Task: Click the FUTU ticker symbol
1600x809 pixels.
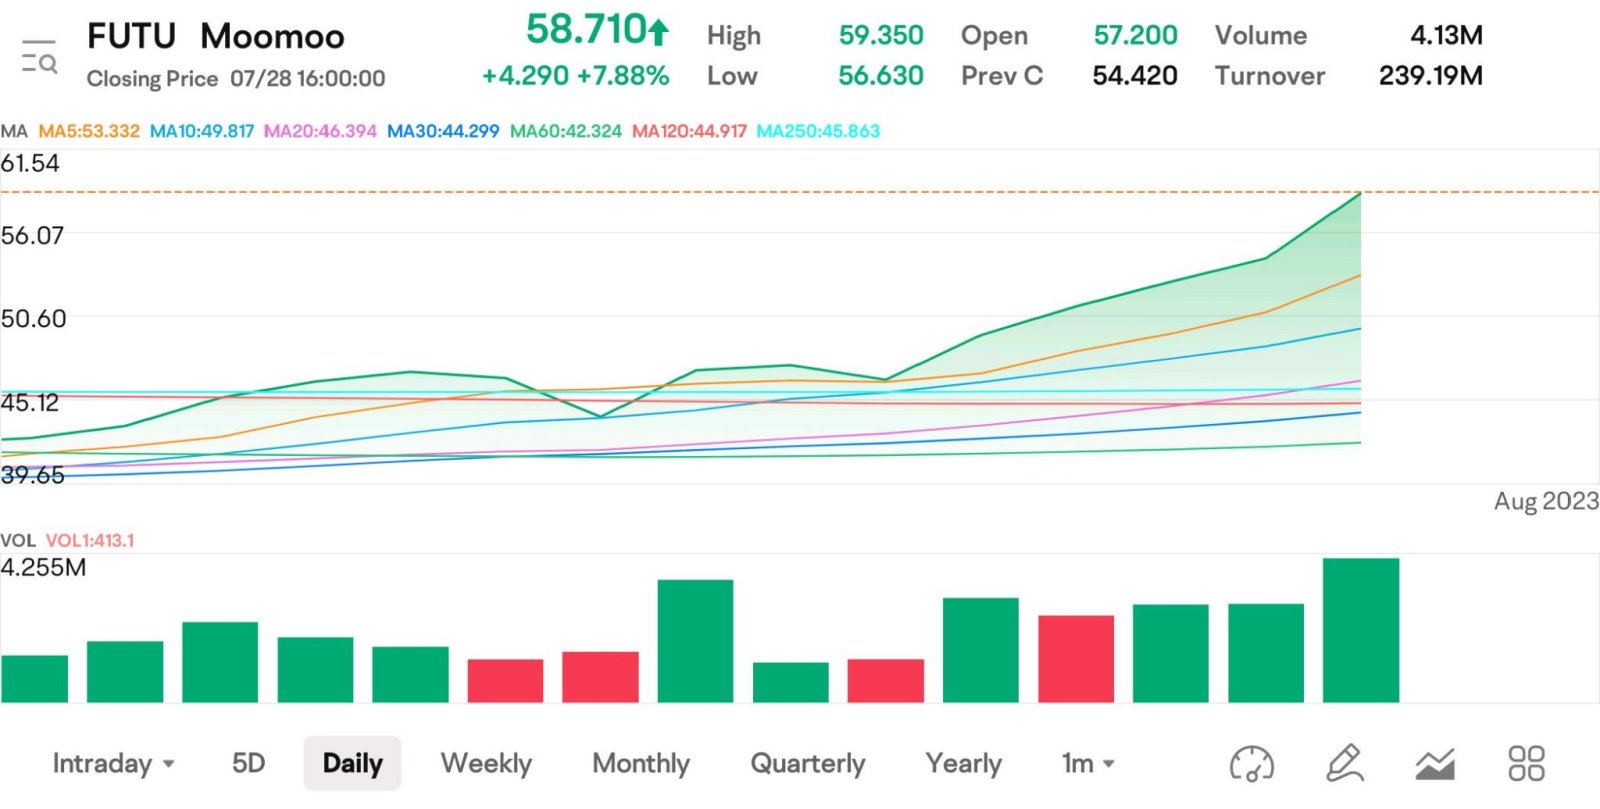Action: click(x=131, y=36)
